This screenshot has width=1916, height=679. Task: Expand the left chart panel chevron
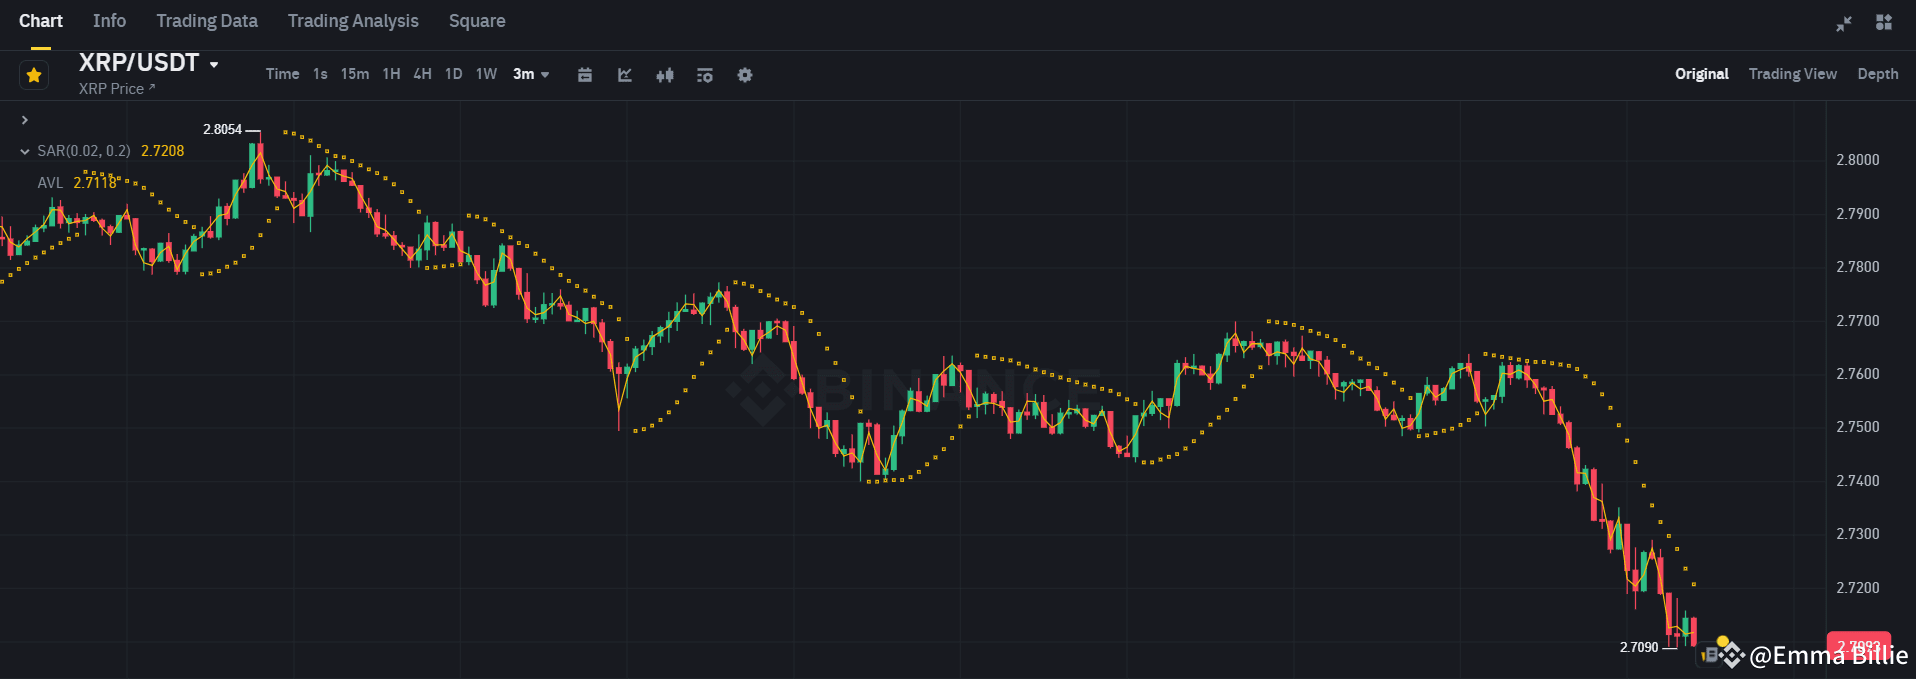coord(24,119)
